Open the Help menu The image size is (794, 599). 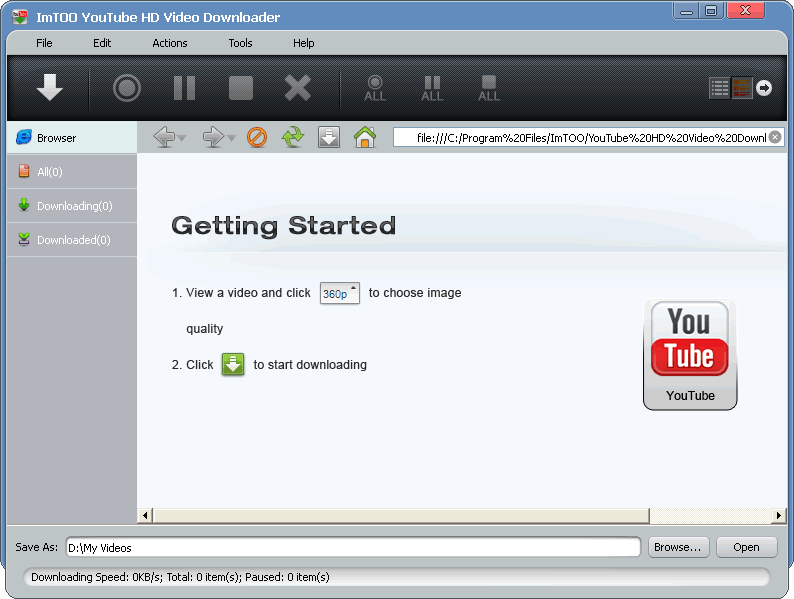click(303, 43)
